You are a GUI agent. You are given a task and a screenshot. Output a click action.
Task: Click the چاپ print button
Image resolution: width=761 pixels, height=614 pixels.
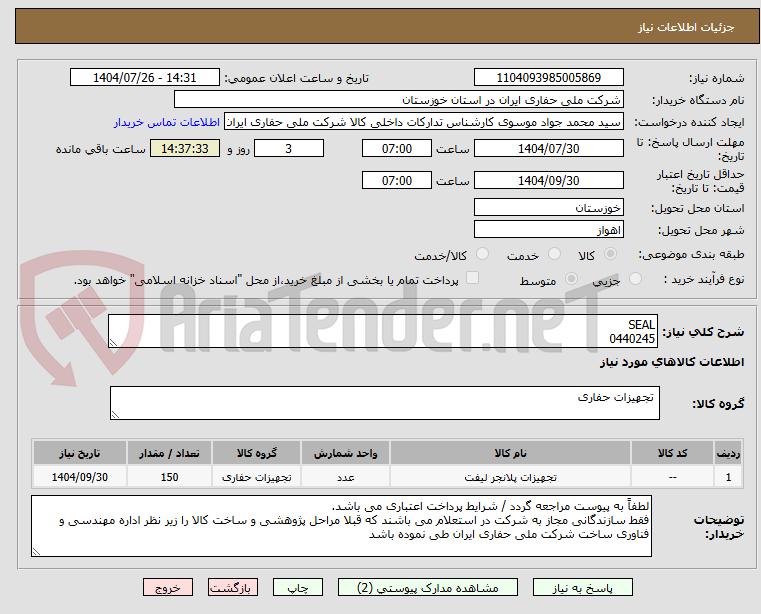coord(298,587)
